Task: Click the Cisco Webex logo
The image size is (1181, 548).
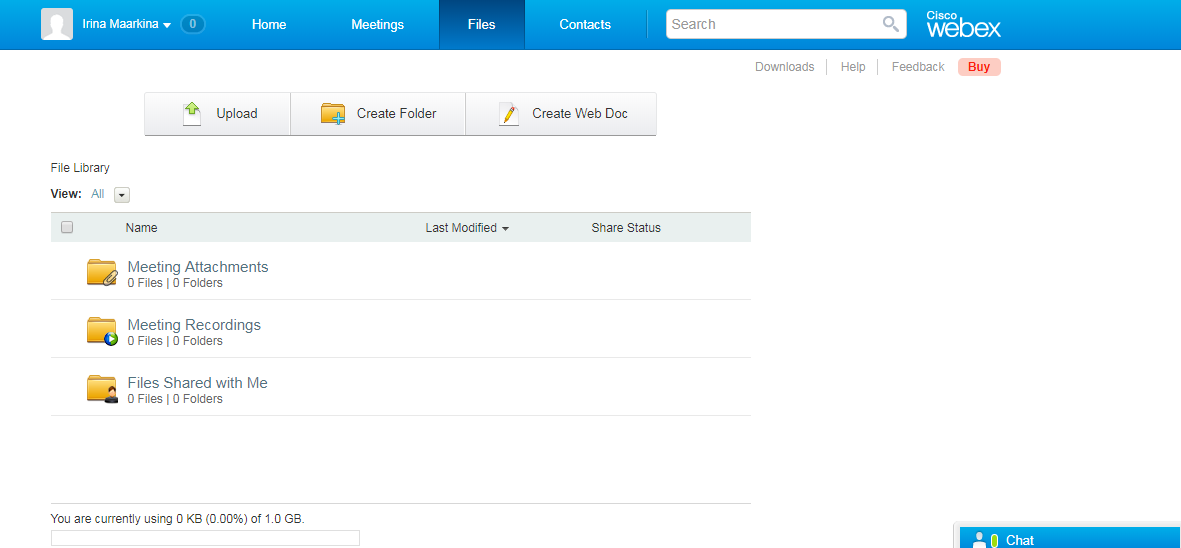Action: [963, 25]
